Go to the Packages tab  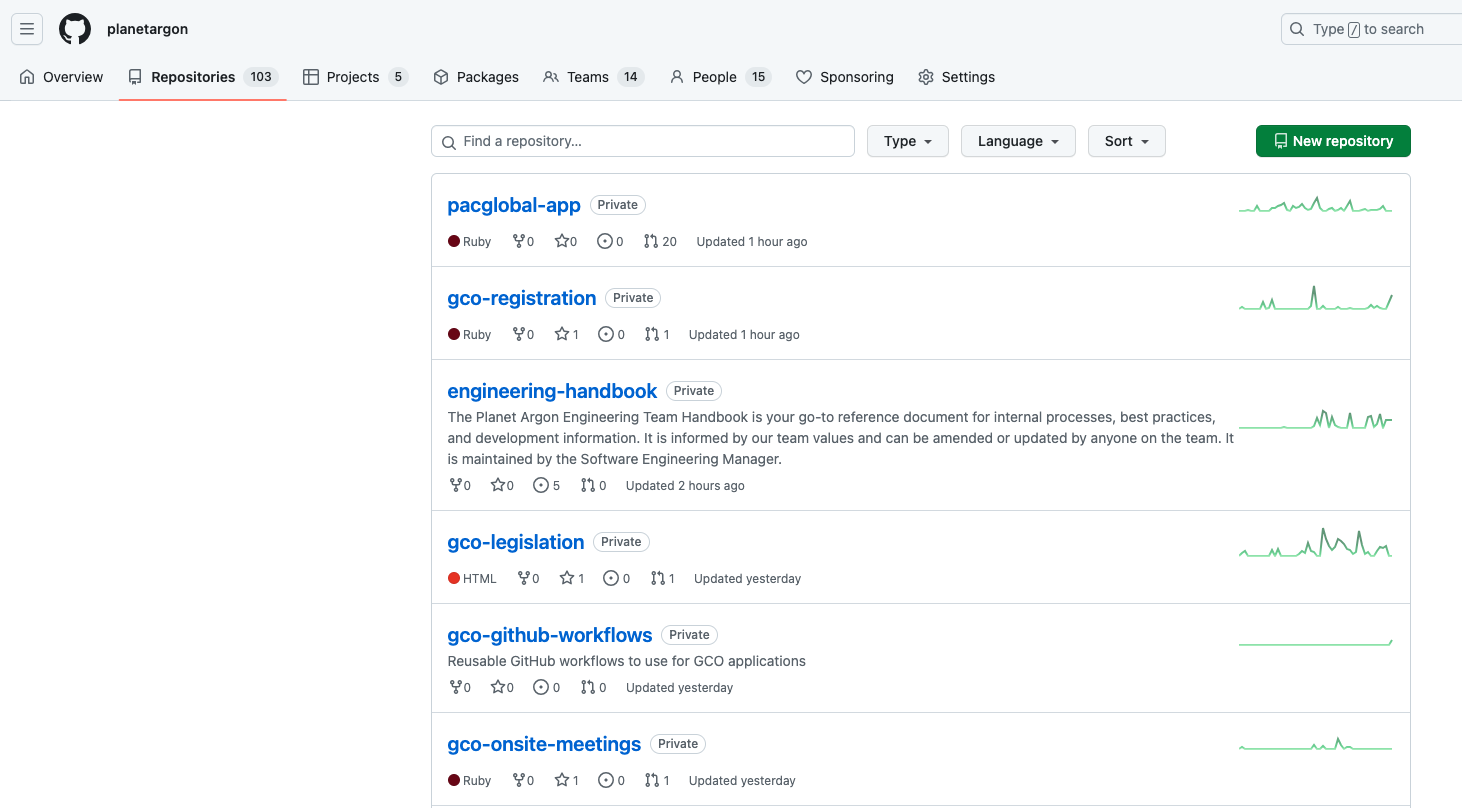(x=476, y=77)
